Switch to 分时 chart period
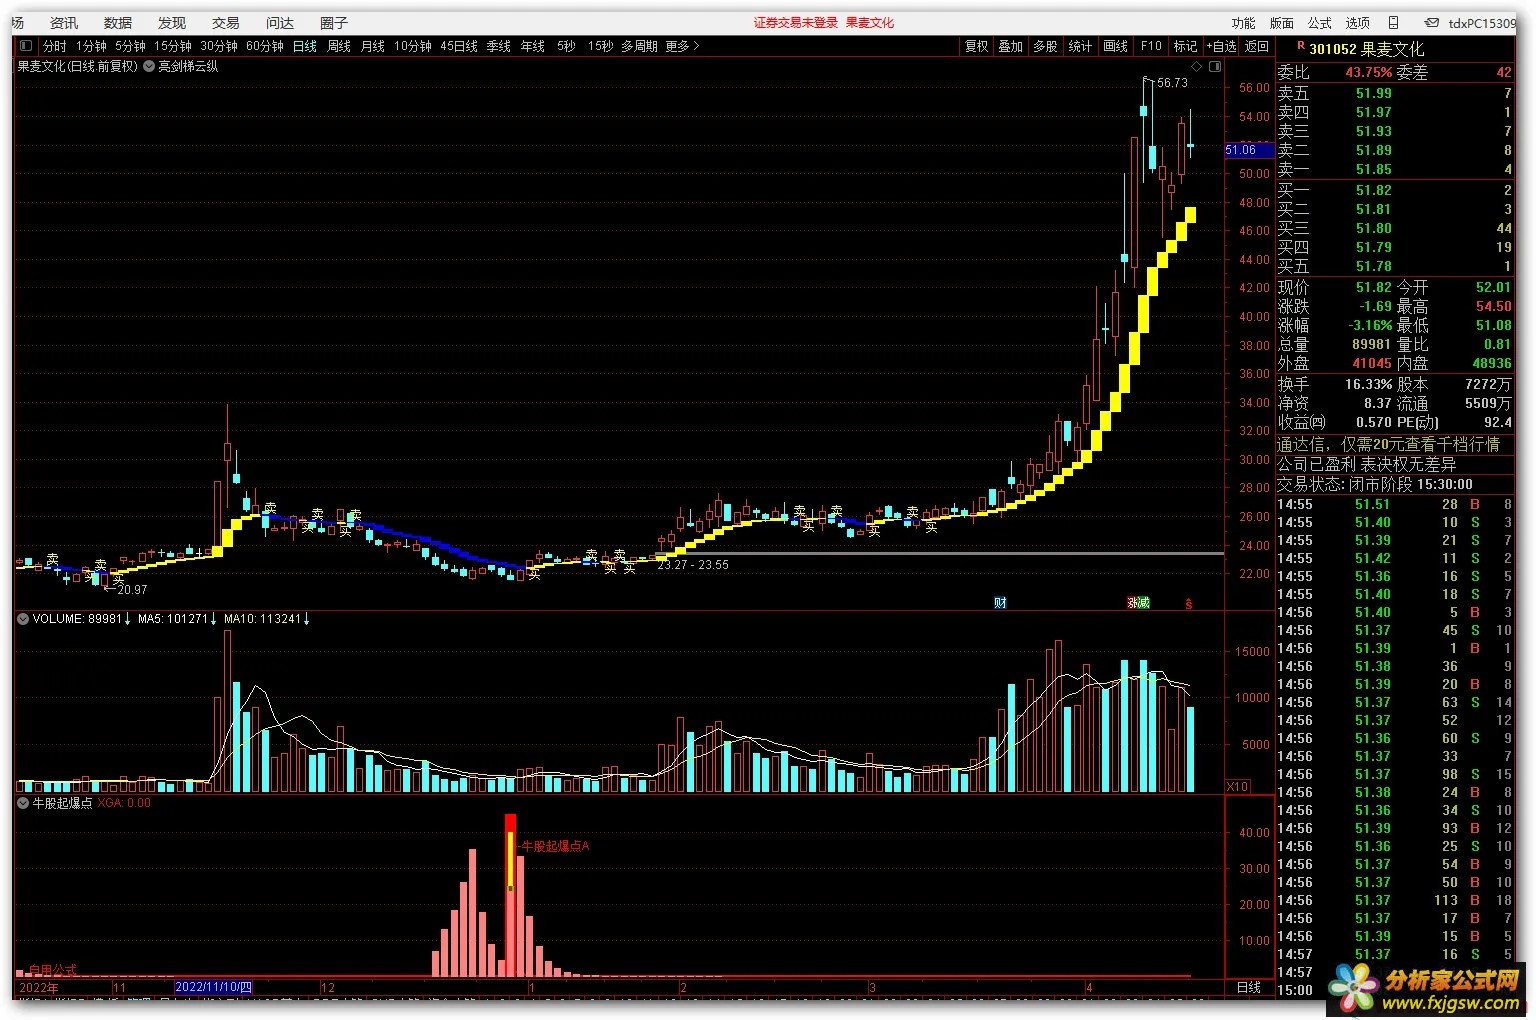Image resolution: width=1536 pixels, height=1020 pixels. [x=54, y=46]
